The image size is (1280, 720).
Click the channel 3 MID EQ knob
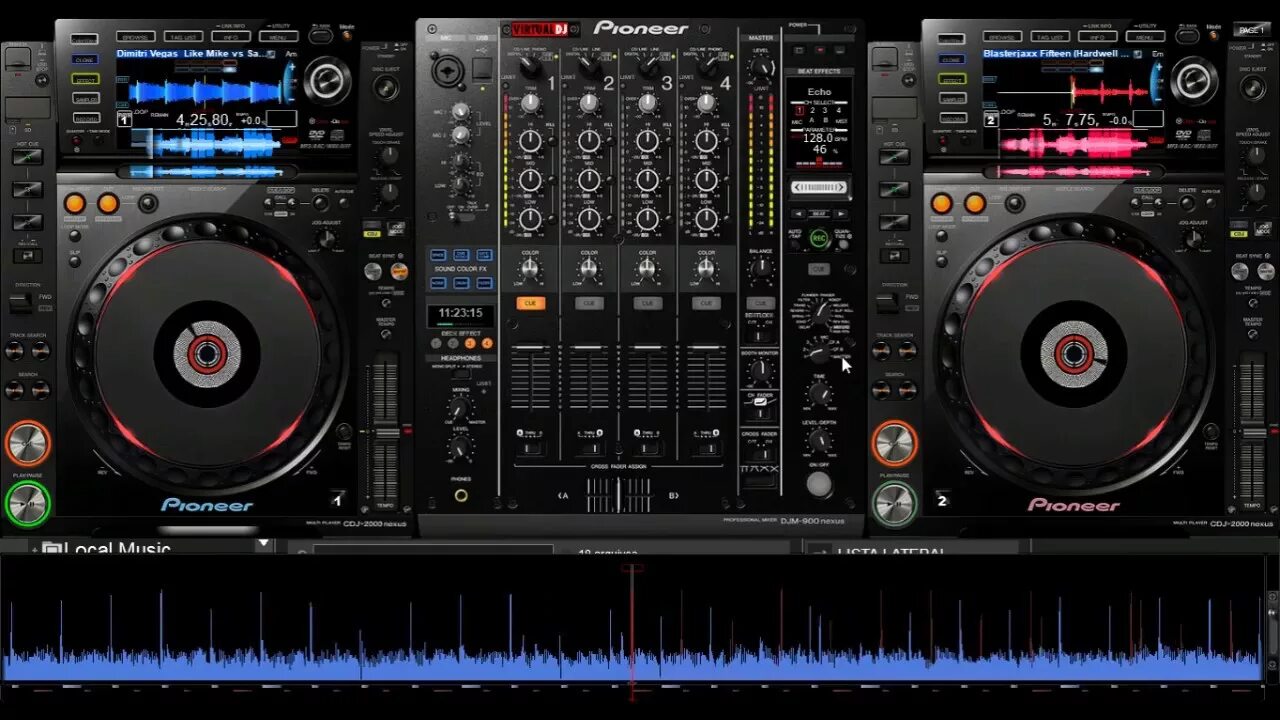point(648,180)
